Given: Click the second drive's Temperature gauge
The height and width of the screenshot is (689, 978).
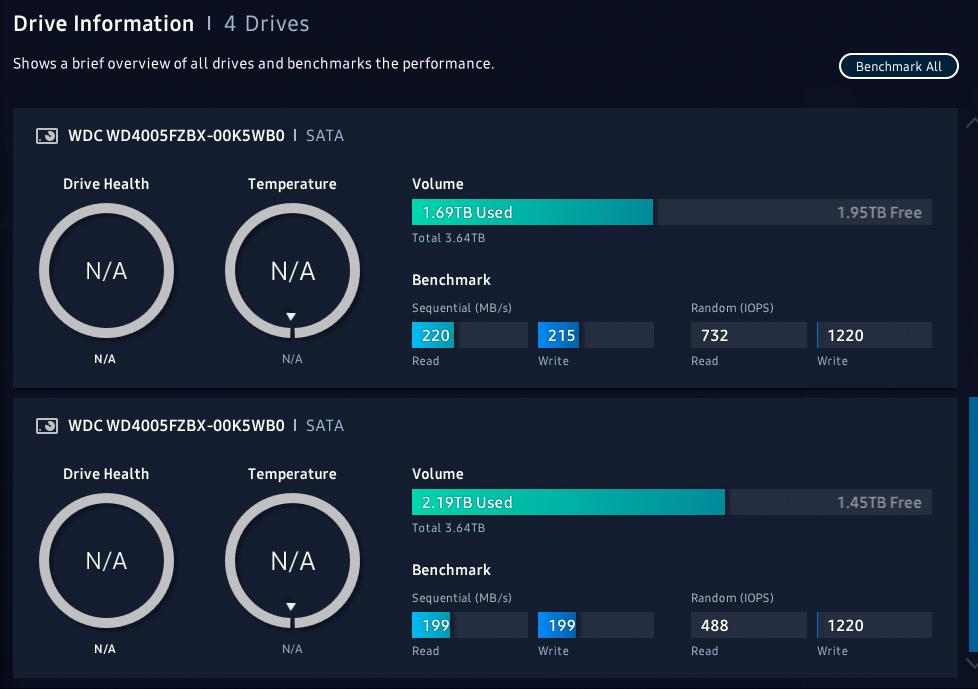Looking at the screenshot, I should click(292, 561).
